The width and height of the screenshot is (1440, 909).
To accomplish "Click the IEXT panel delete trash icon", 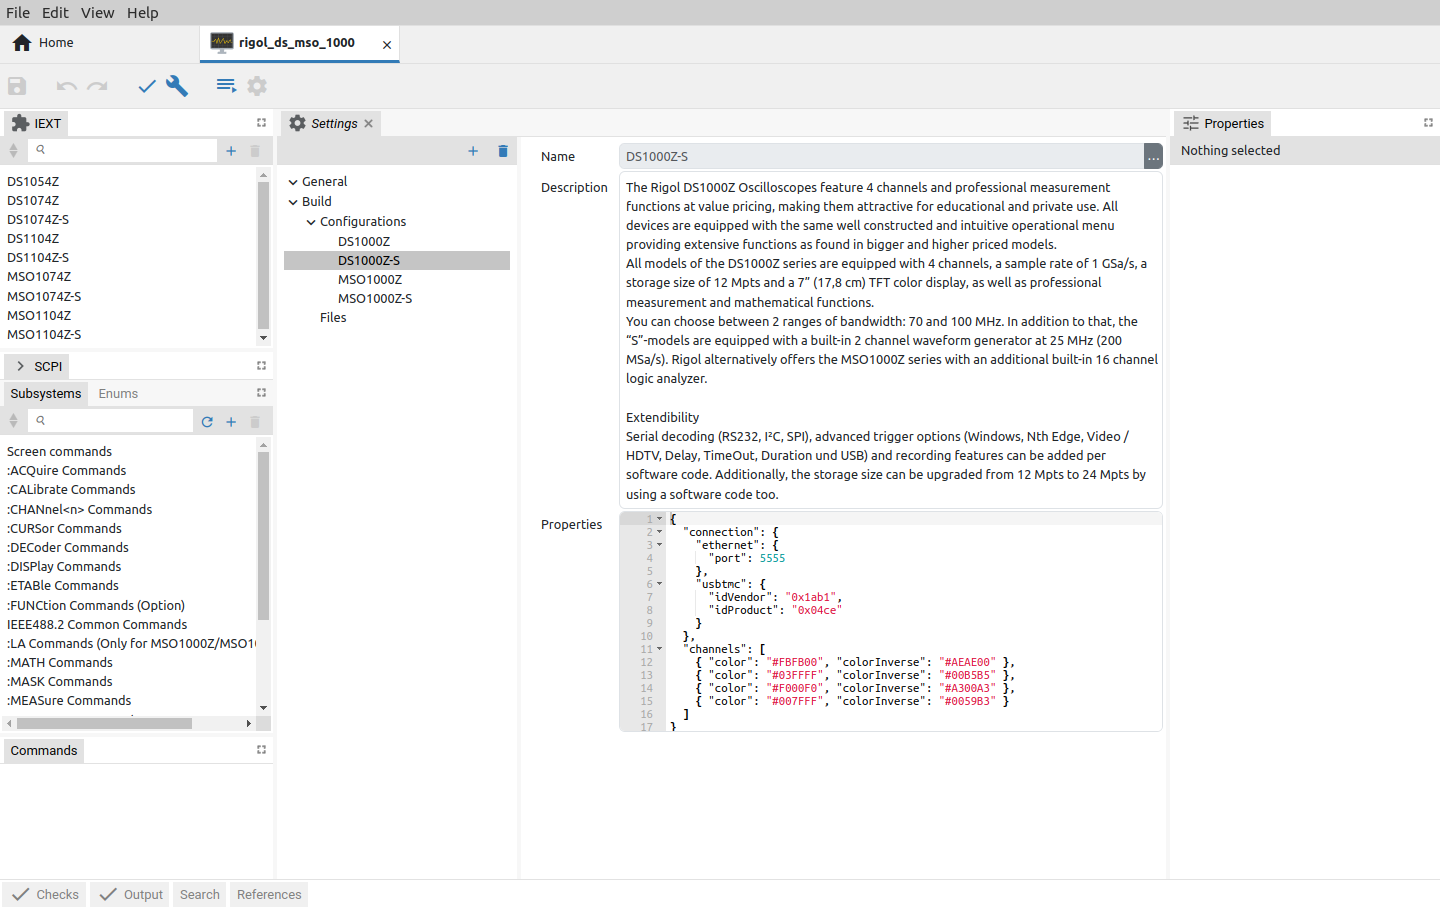I will point(255,151).
